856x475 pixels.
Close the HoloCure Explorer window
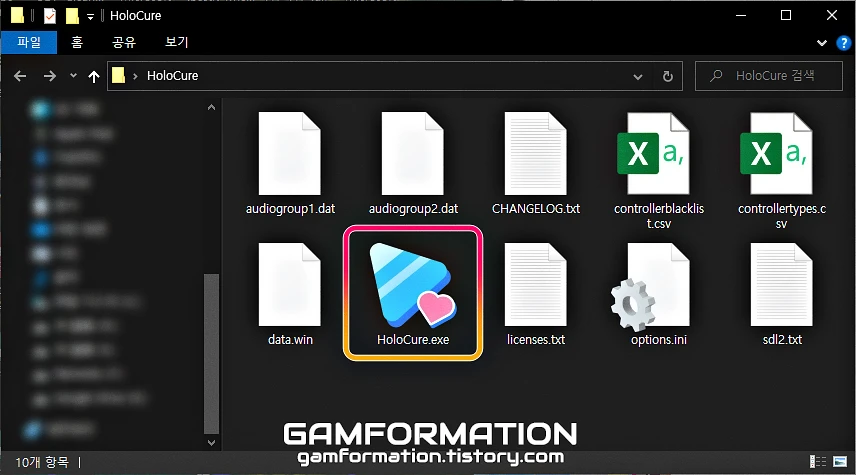[831, 15]
